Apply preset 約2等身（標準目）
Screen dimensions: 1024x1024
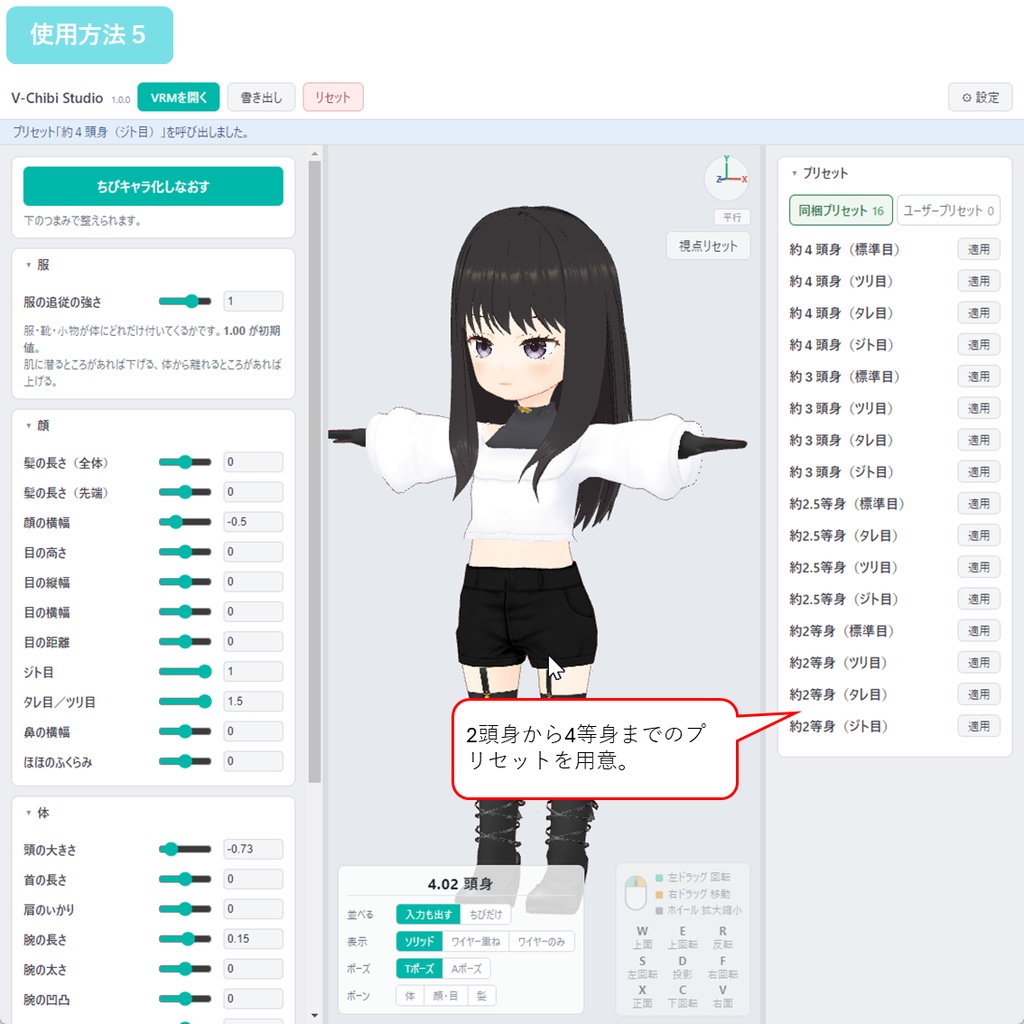click(x=978, y=631)
